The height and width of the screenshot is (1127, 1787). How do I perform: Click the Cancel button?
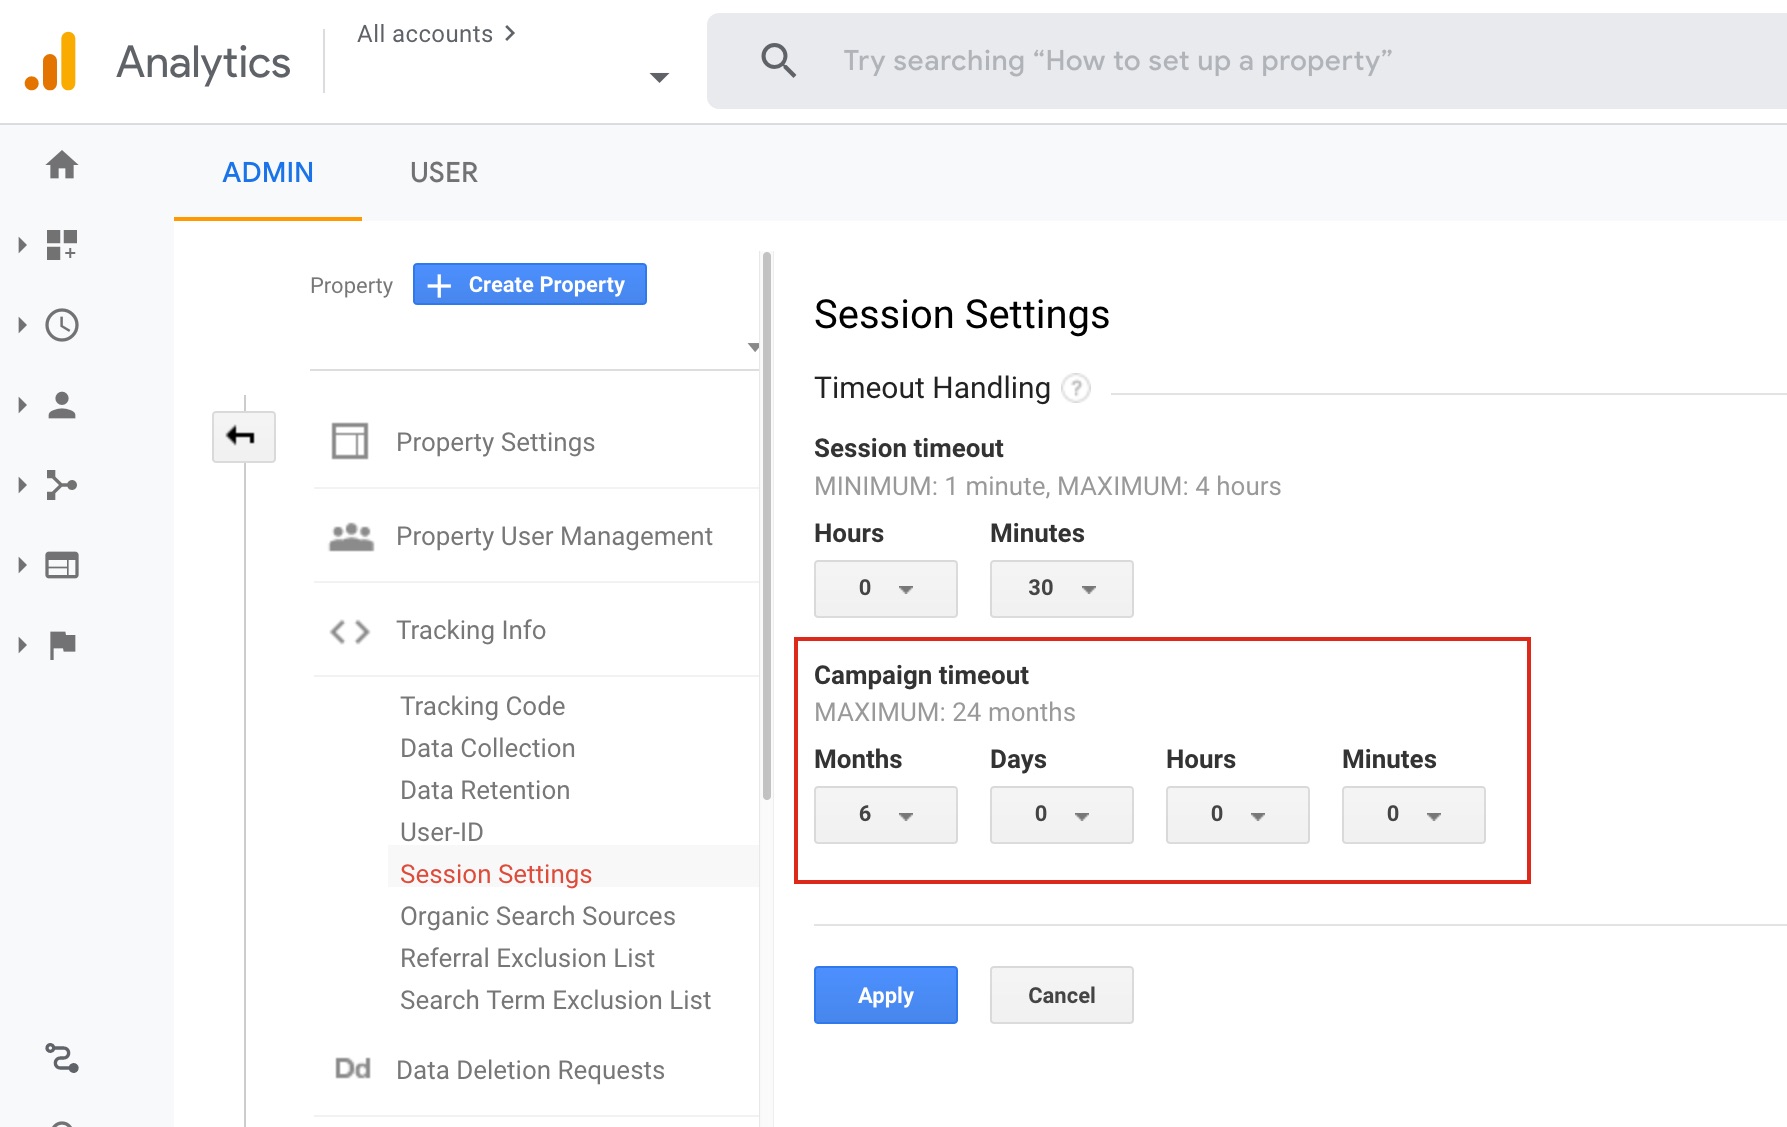(x=1061, y=995)
